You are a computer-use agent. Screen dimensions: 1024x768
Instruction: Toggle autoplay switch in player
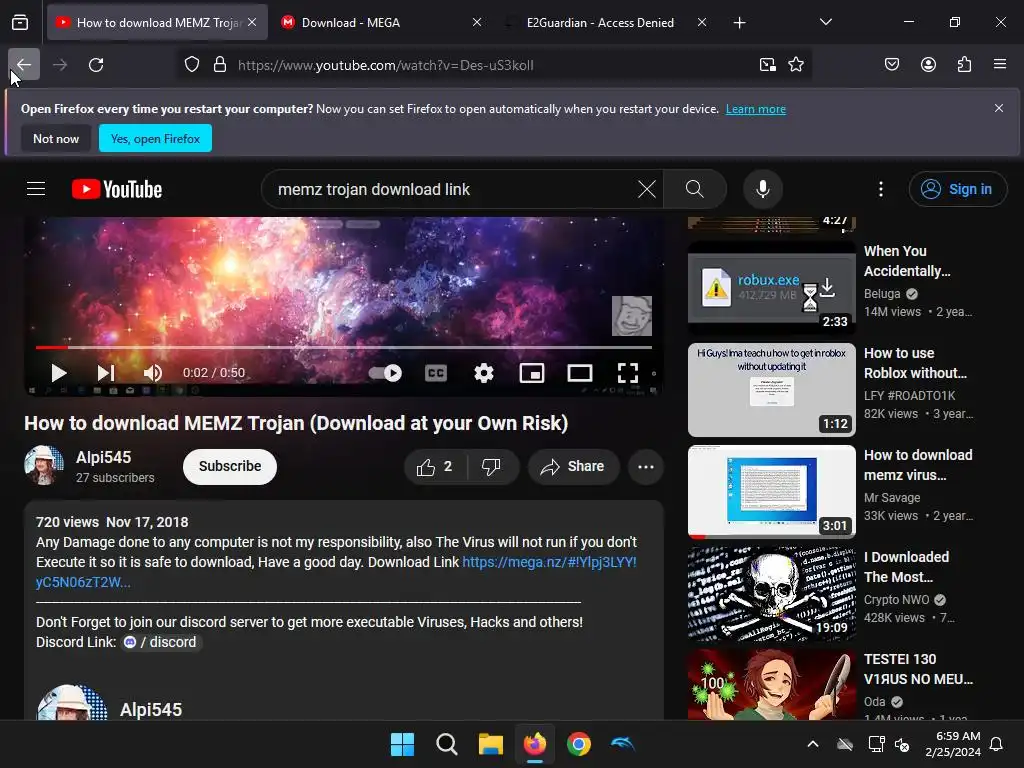coord(385,373)
